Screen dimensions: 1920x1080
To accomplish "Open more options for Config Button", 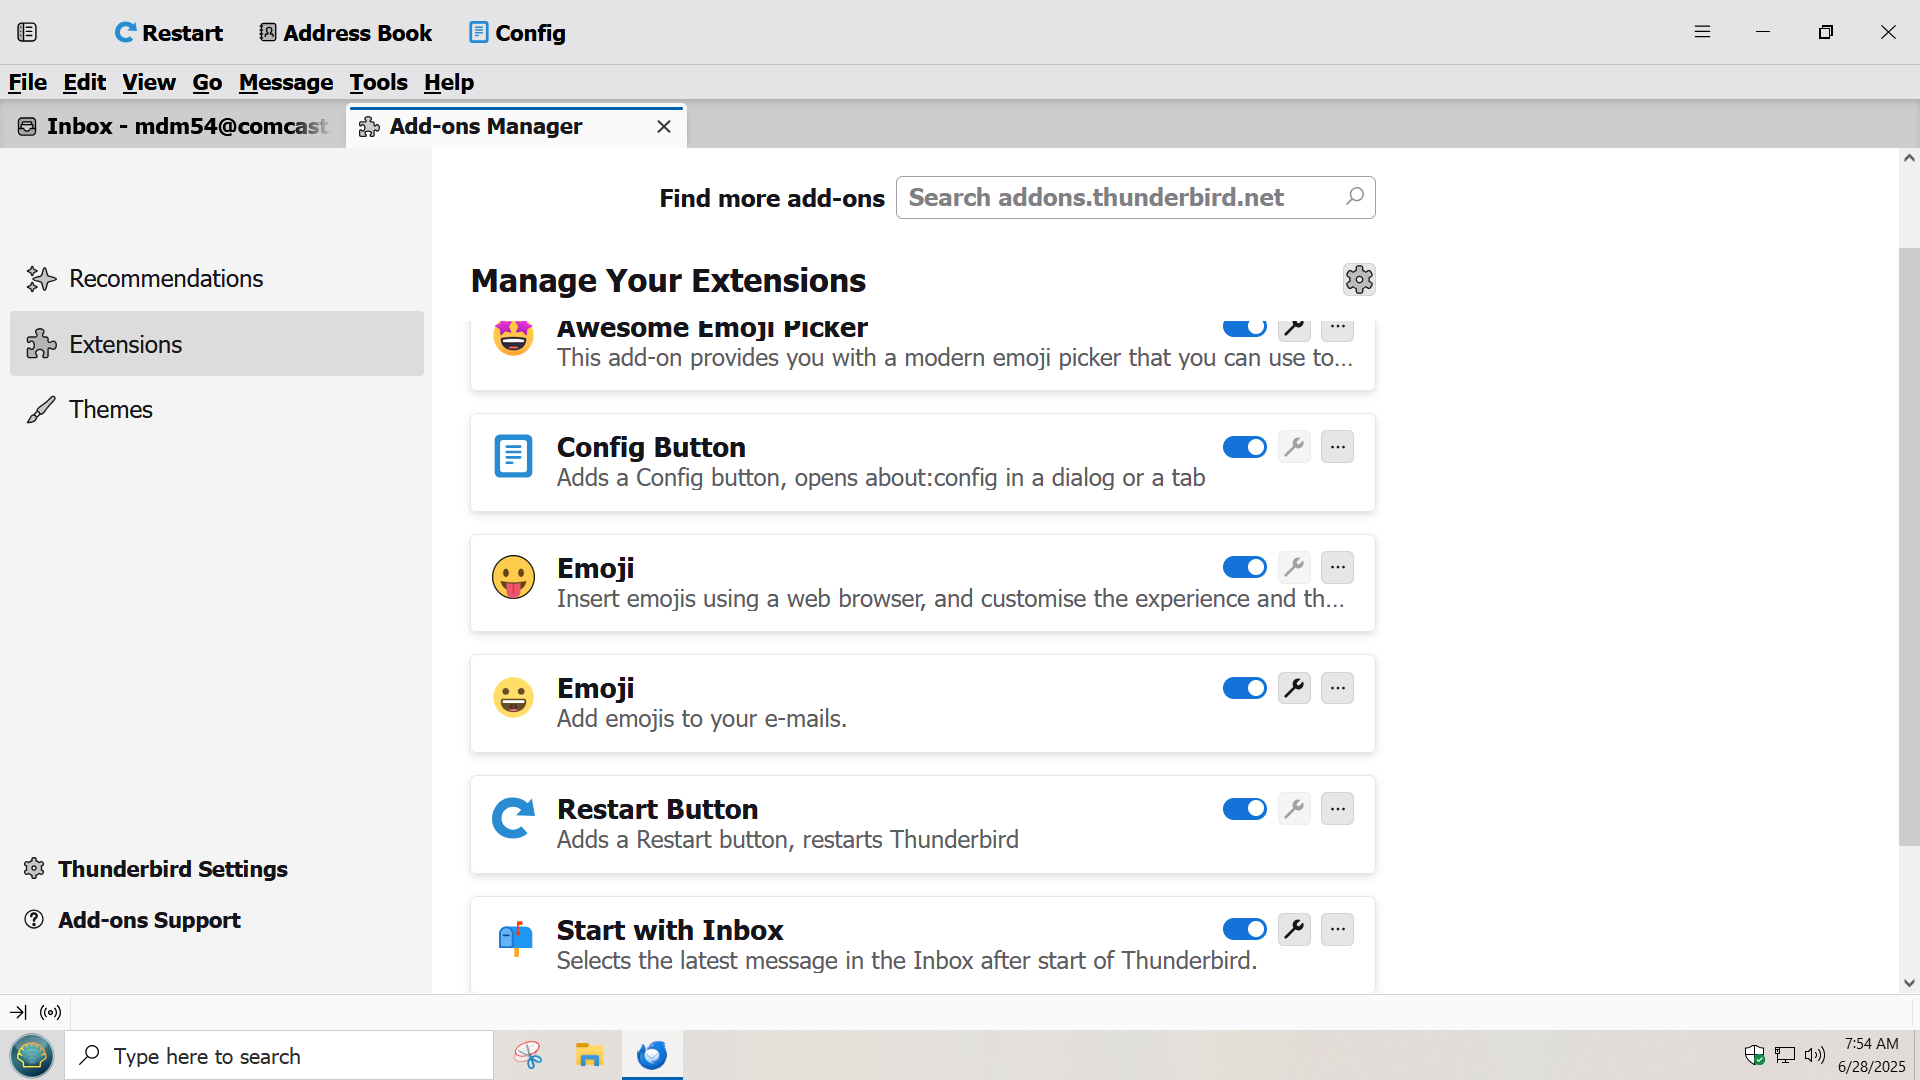I will click(1337, 447).
